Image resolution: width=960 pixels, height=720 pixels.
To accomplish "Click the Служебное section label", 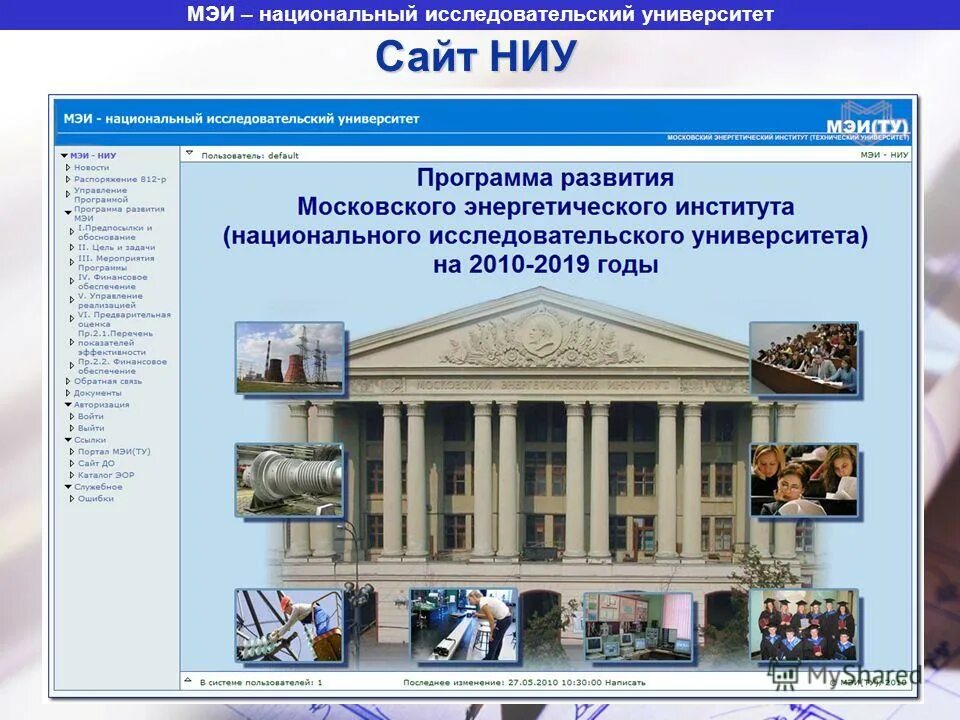I will click(99, 487).
